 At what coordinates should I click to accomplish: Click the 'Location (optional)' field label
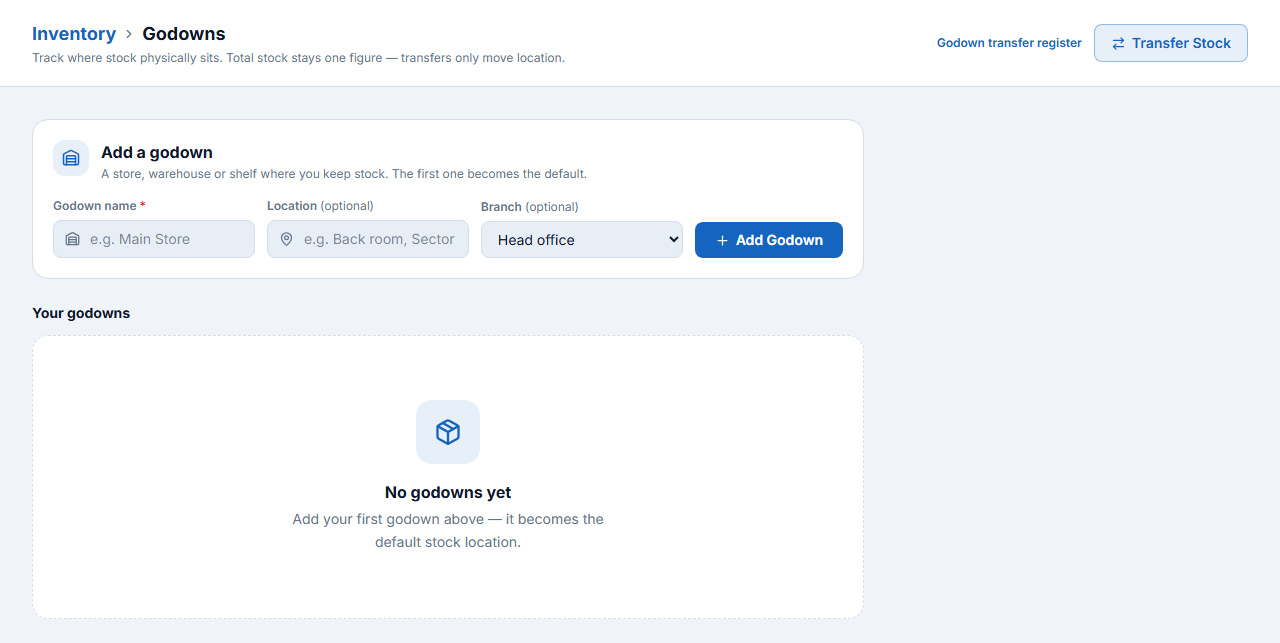pos(320,206)
